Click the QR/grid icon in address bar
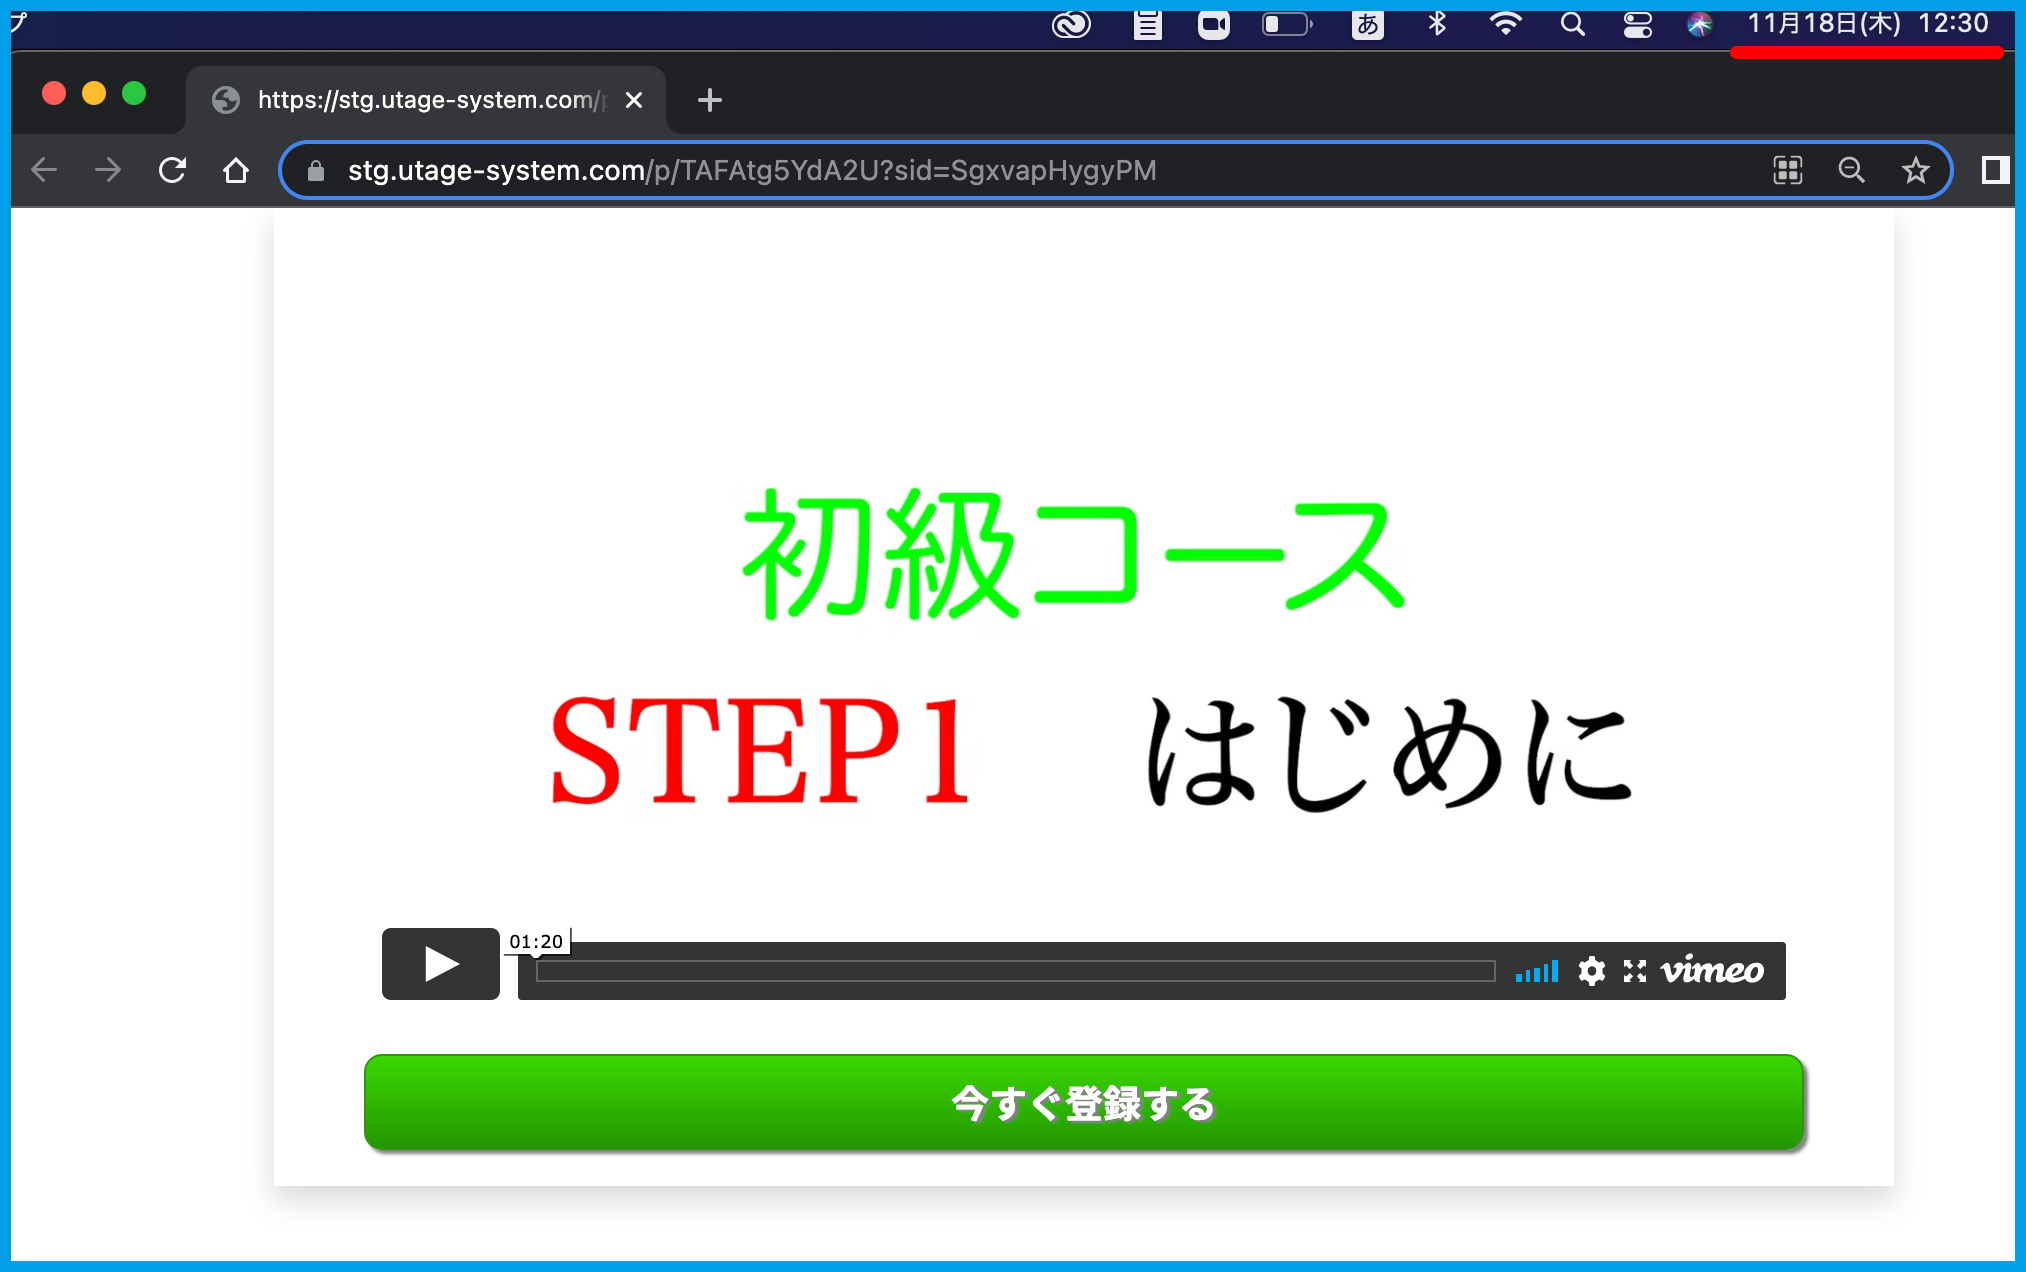Screen dimensions: 2026x1272 point(1787,171)
